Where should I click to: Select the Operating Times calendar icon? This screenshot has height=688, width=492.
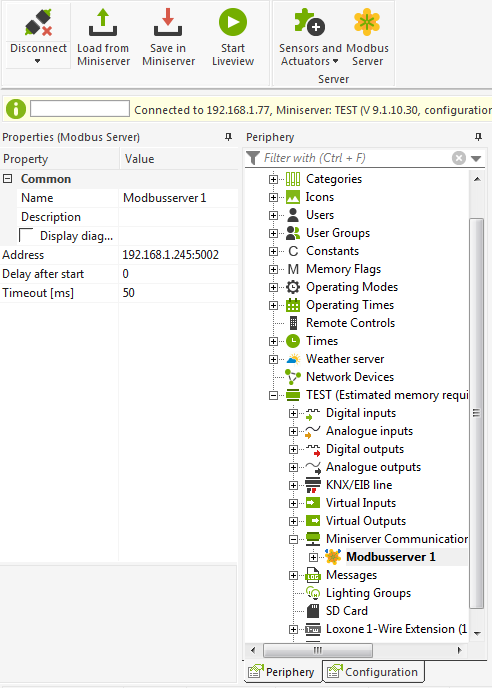point(293,305)
